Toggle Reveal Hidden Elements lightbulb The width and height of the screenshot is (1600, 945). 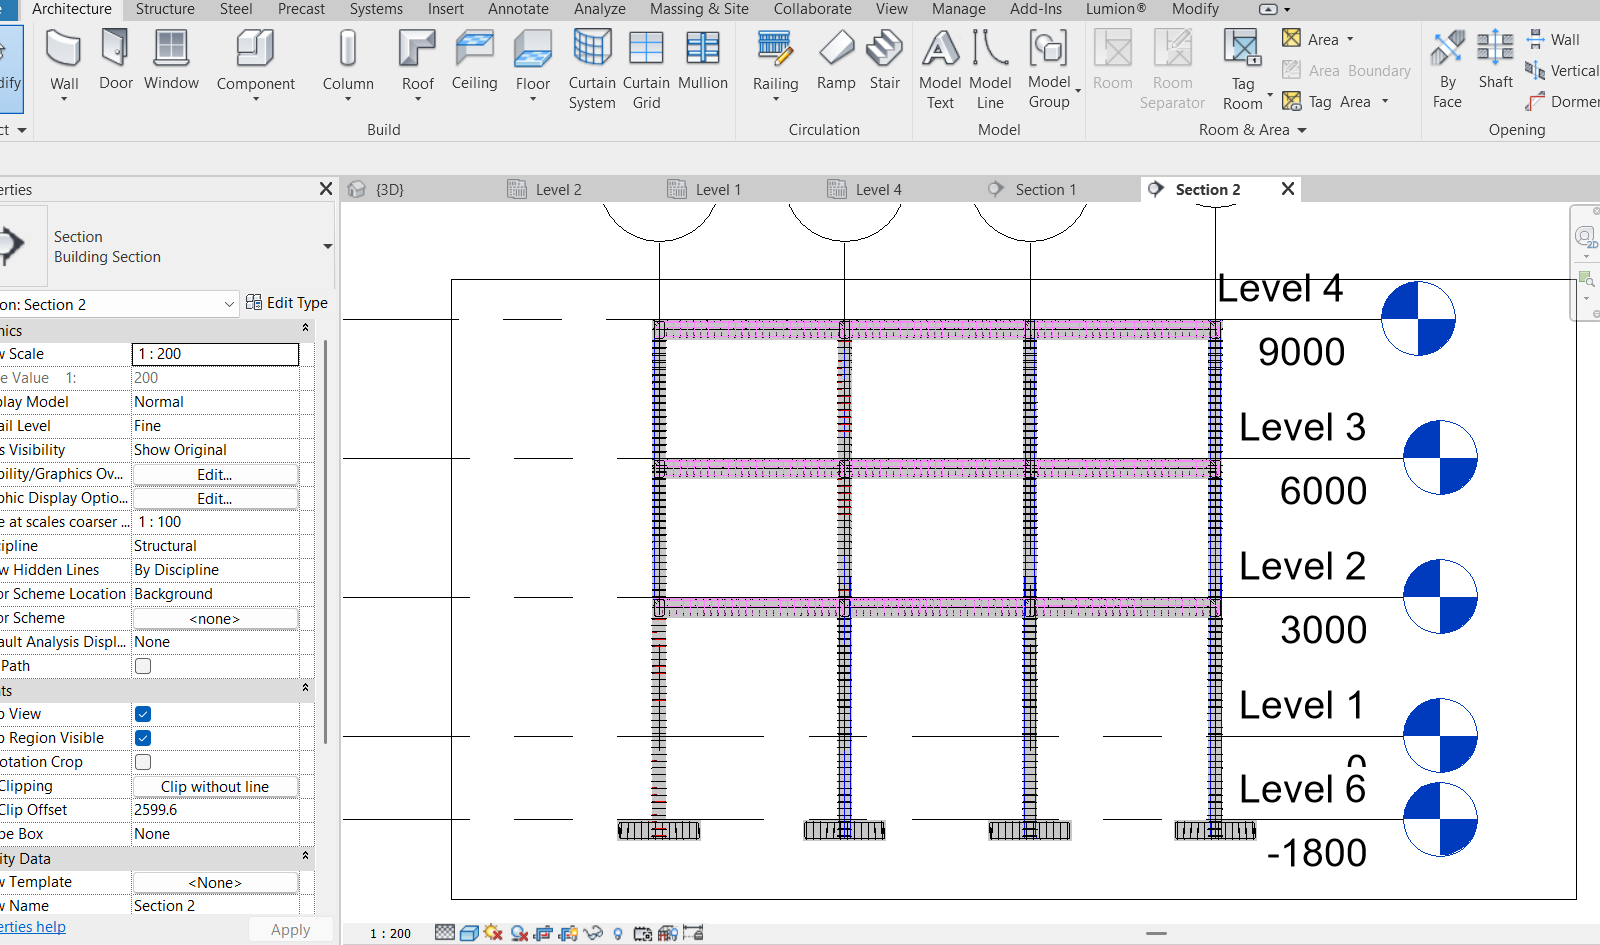click(618, 933)
